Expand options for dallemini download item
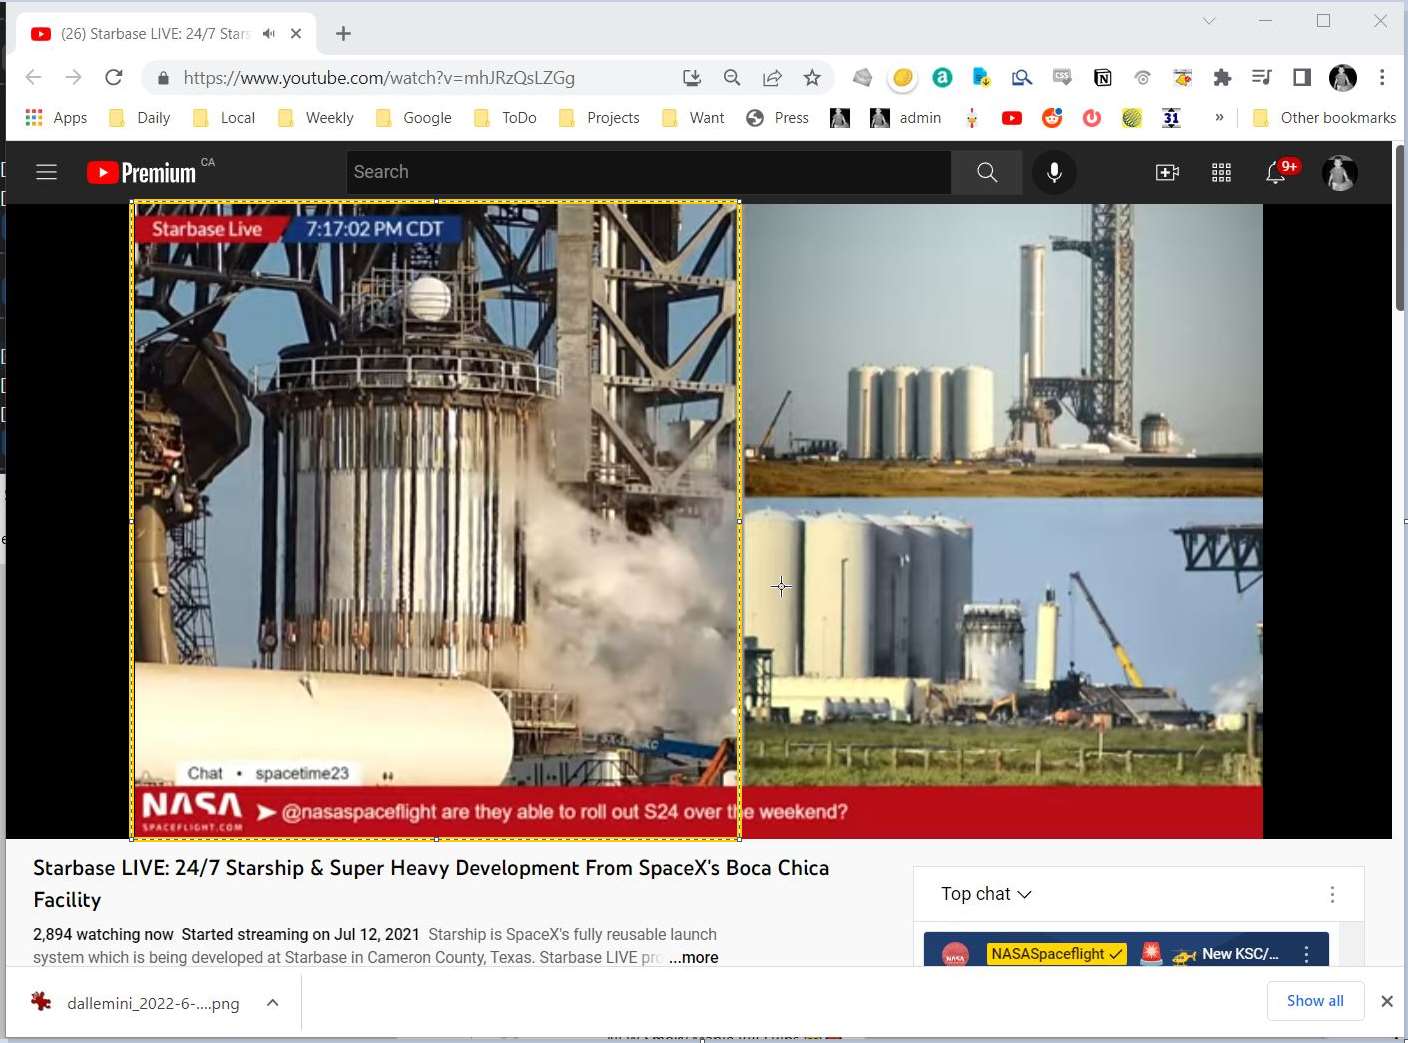This screenshot has height=1043, width=1408. 272,1003
